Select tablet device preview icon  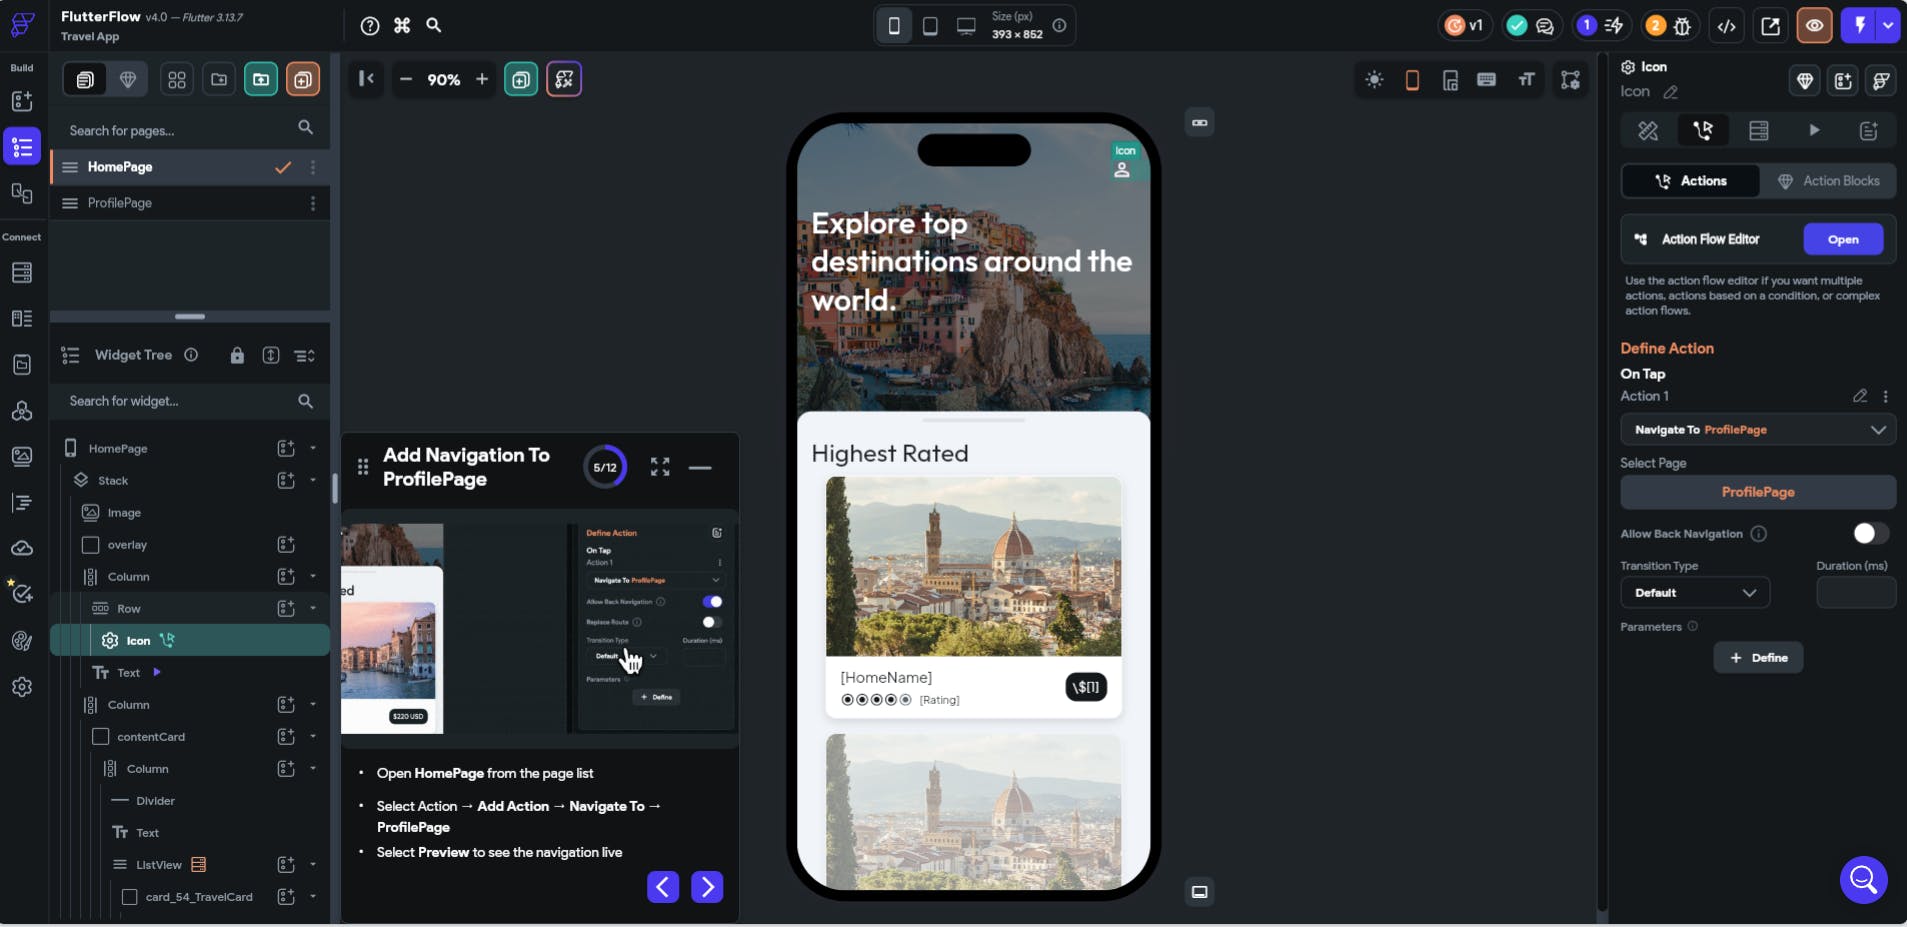pyautogui.click(x=930, y=26)
